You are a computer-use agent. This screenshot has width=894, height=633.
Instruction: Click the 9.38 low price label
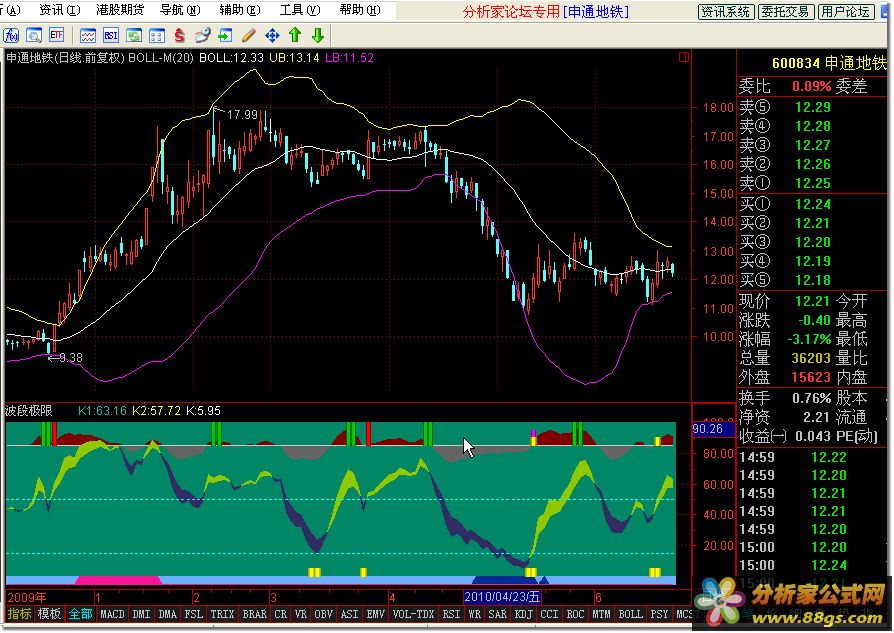pos(71,358)
